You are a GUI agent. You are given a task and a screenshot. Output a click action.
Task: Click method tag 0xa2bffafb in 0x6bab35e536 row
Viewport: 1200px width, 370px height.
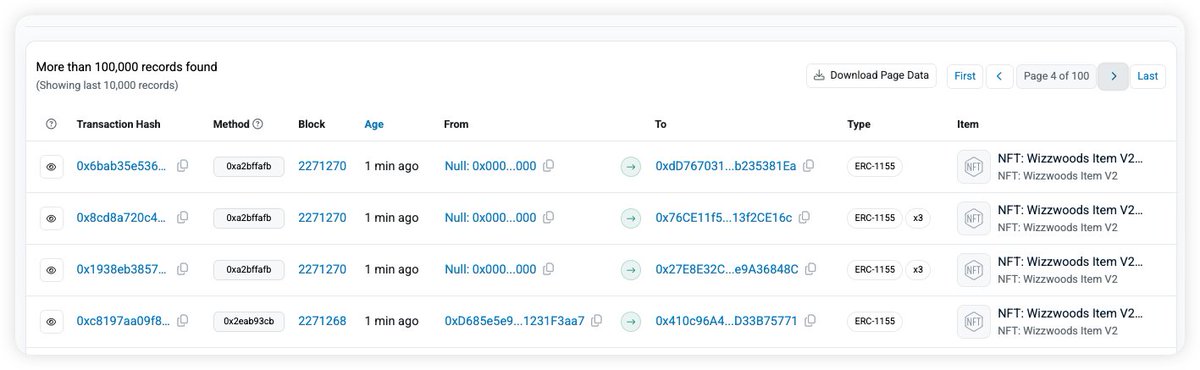coord(249,166)
